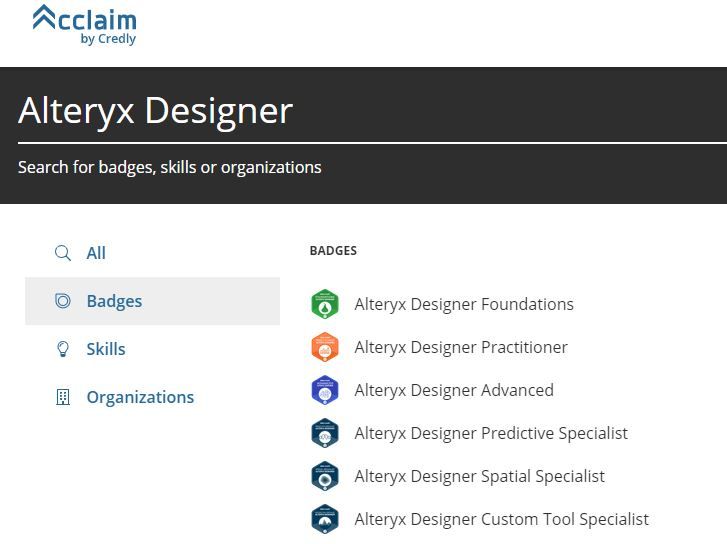Show the Skills results tab

pos(106,349)
